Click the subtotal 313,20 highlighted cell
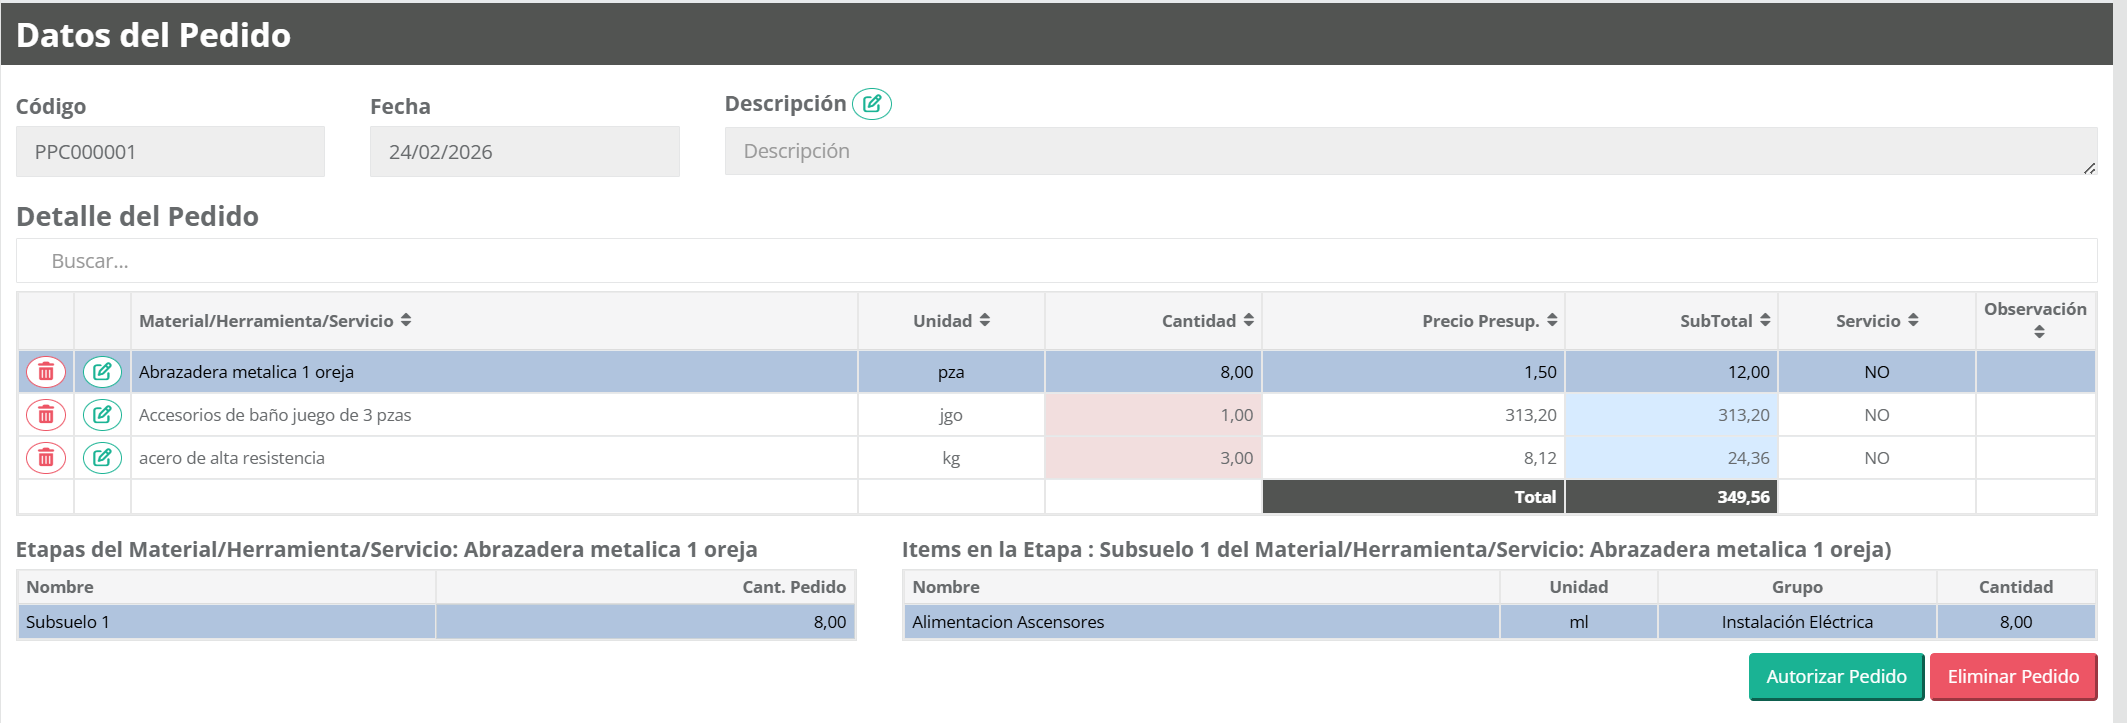 (x=1671, y=415)
